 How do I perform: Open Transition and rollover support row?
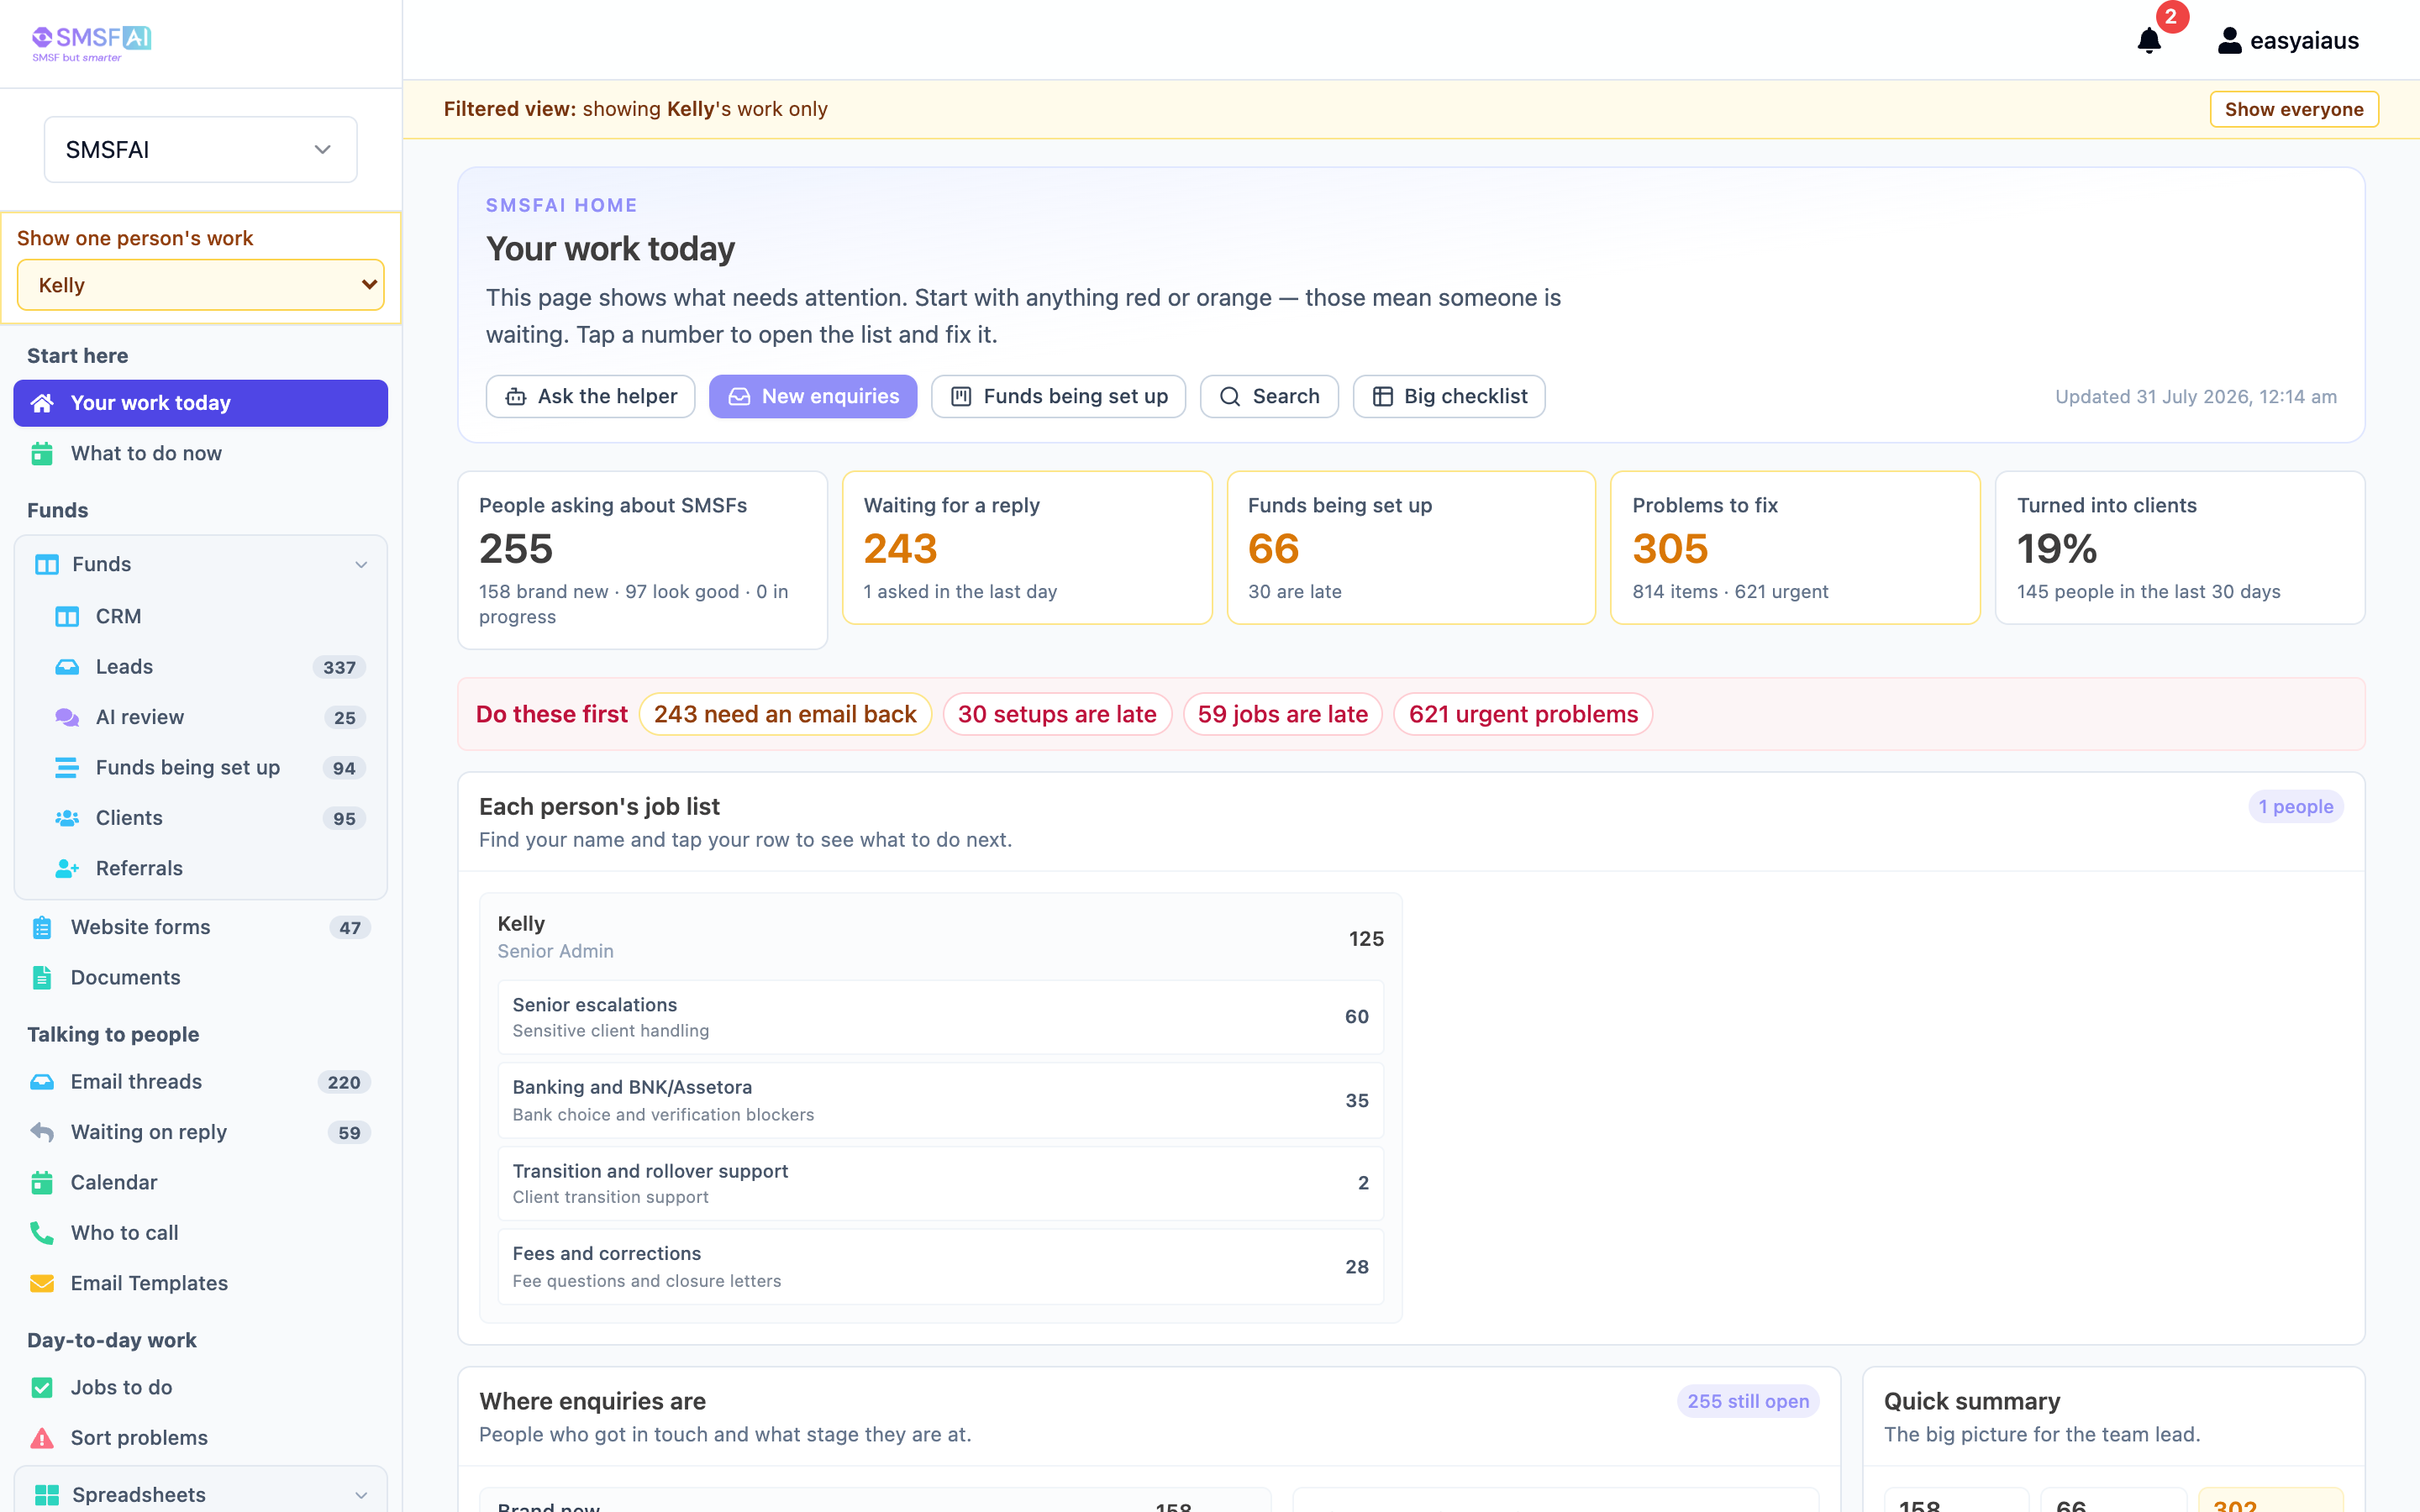pyautogui.click(x=941, y=1183)
